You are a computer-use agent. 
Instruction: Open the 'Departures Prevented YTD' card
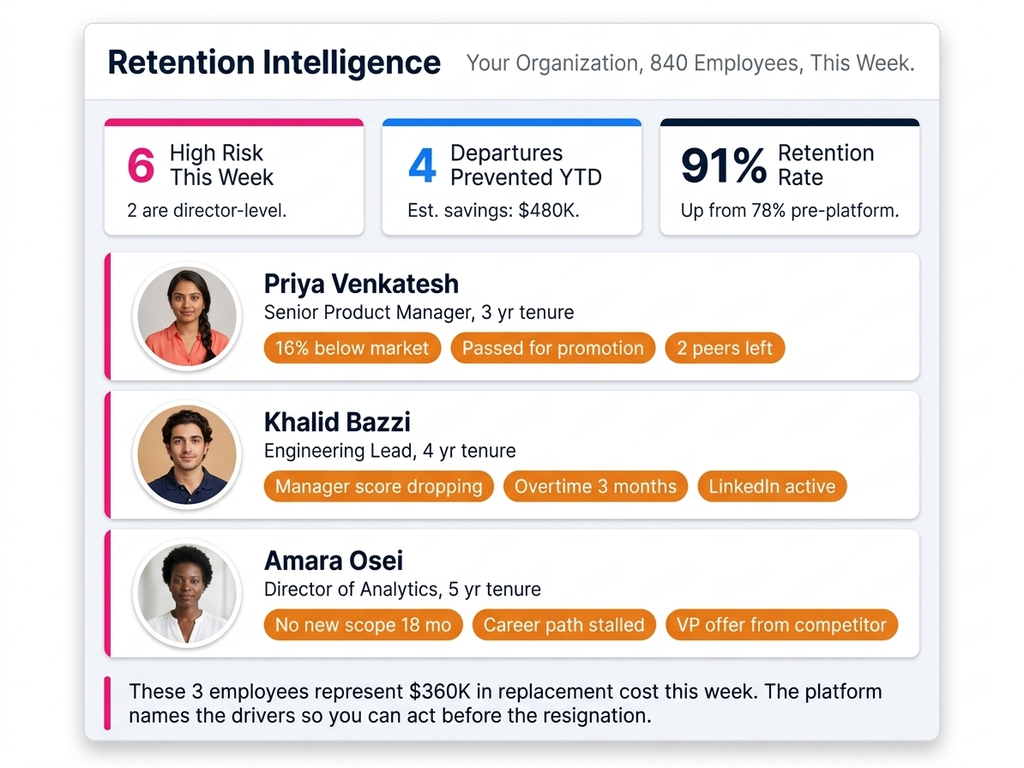(511, 176)
